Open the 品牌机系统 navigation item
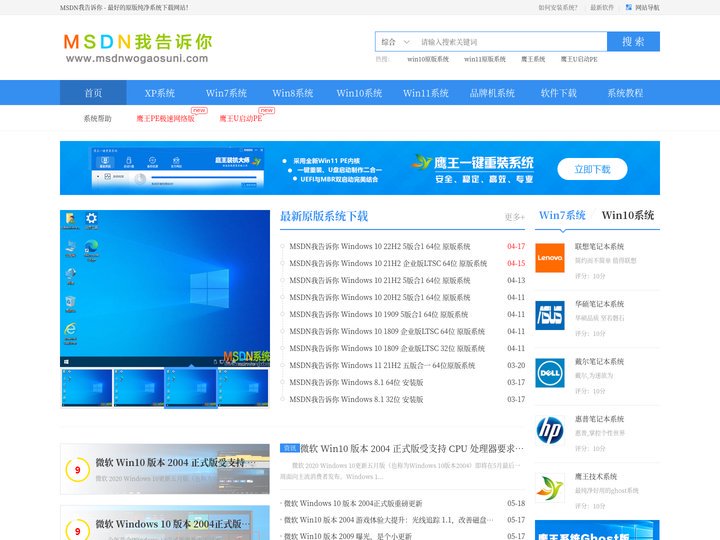Image resolution: width=720 pixels, height=540 pixels. [492, 93]
